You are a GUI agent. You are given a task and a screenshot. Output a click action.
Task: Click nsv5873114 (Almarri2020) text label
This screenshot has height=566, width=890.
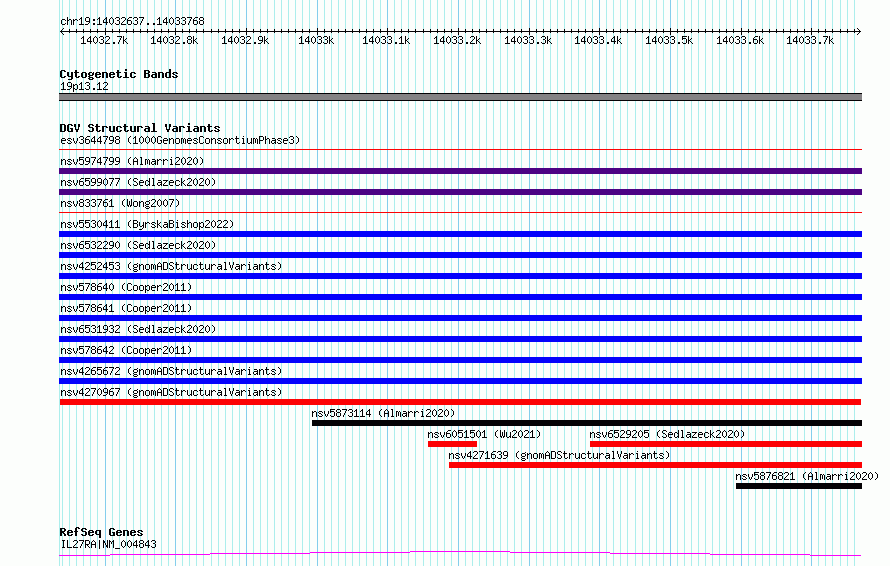click(x=383, y=413)
